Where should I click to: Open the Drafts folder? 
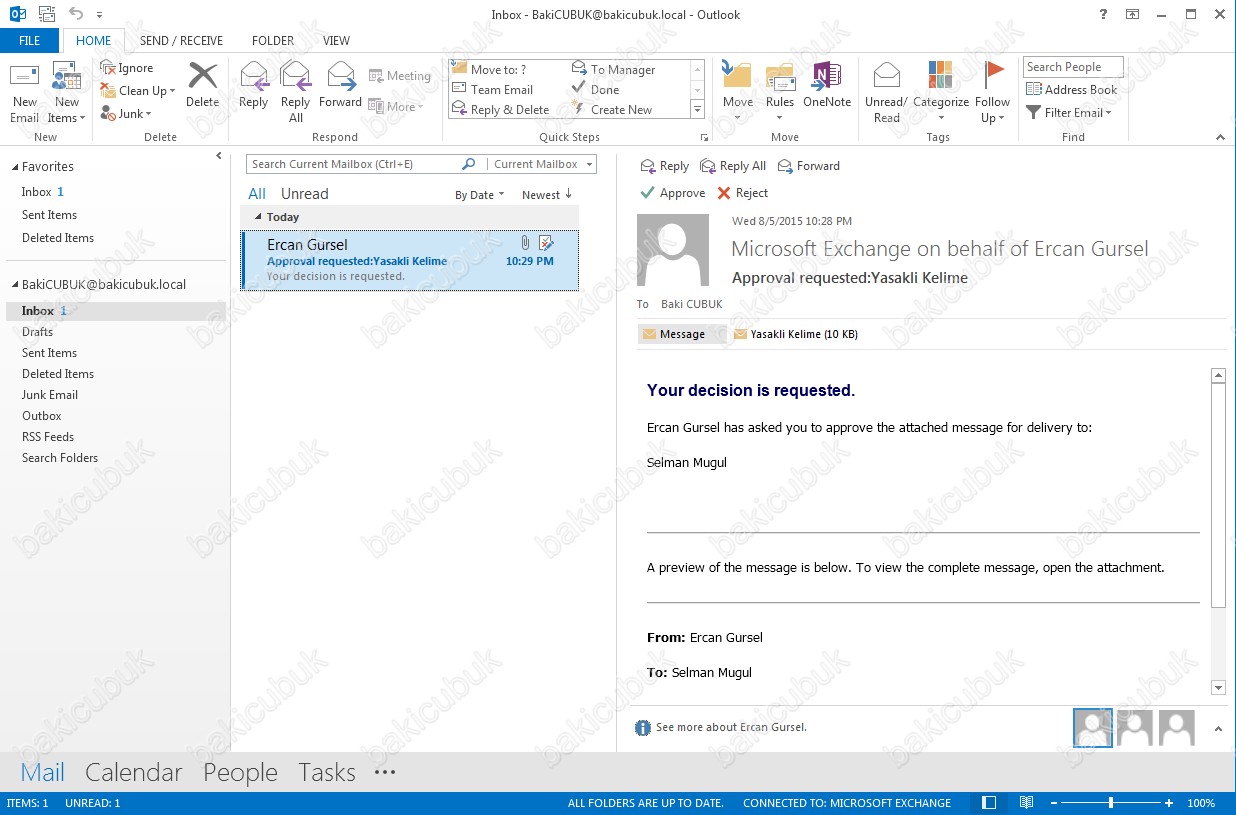click(x=38, y=332)
